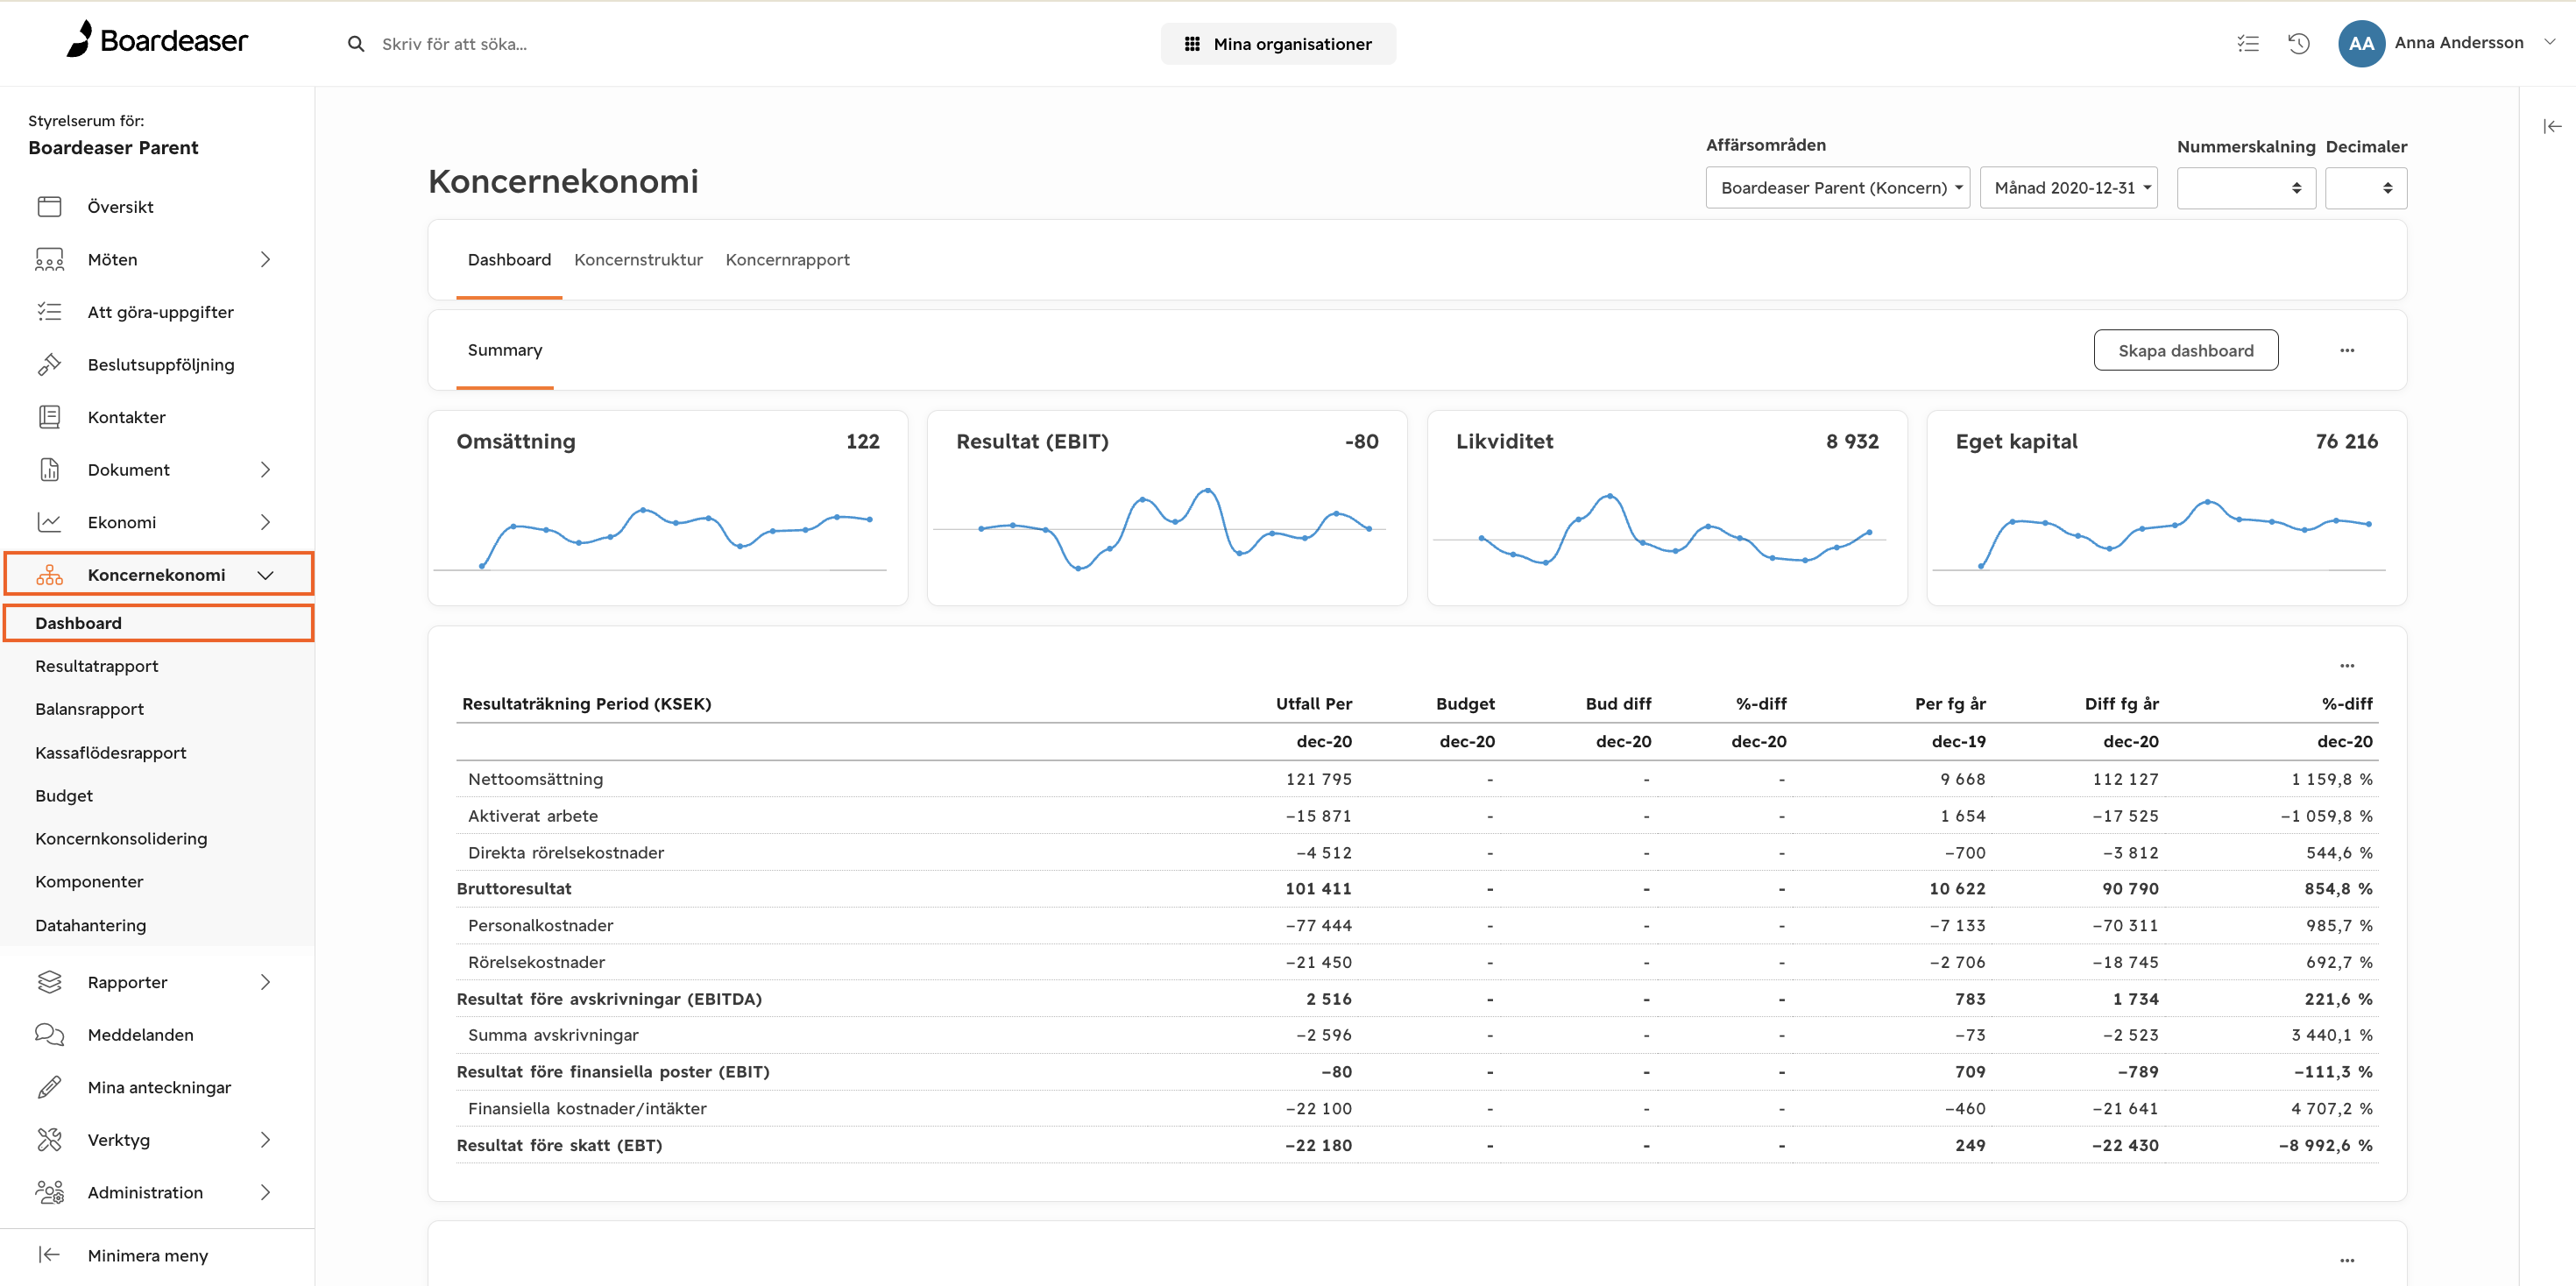This screenshot has width=2576, height=1286.
Task: Click the Meddelanden chat bubble icon
Action: pyautogui.click(x=50, y=1035)
